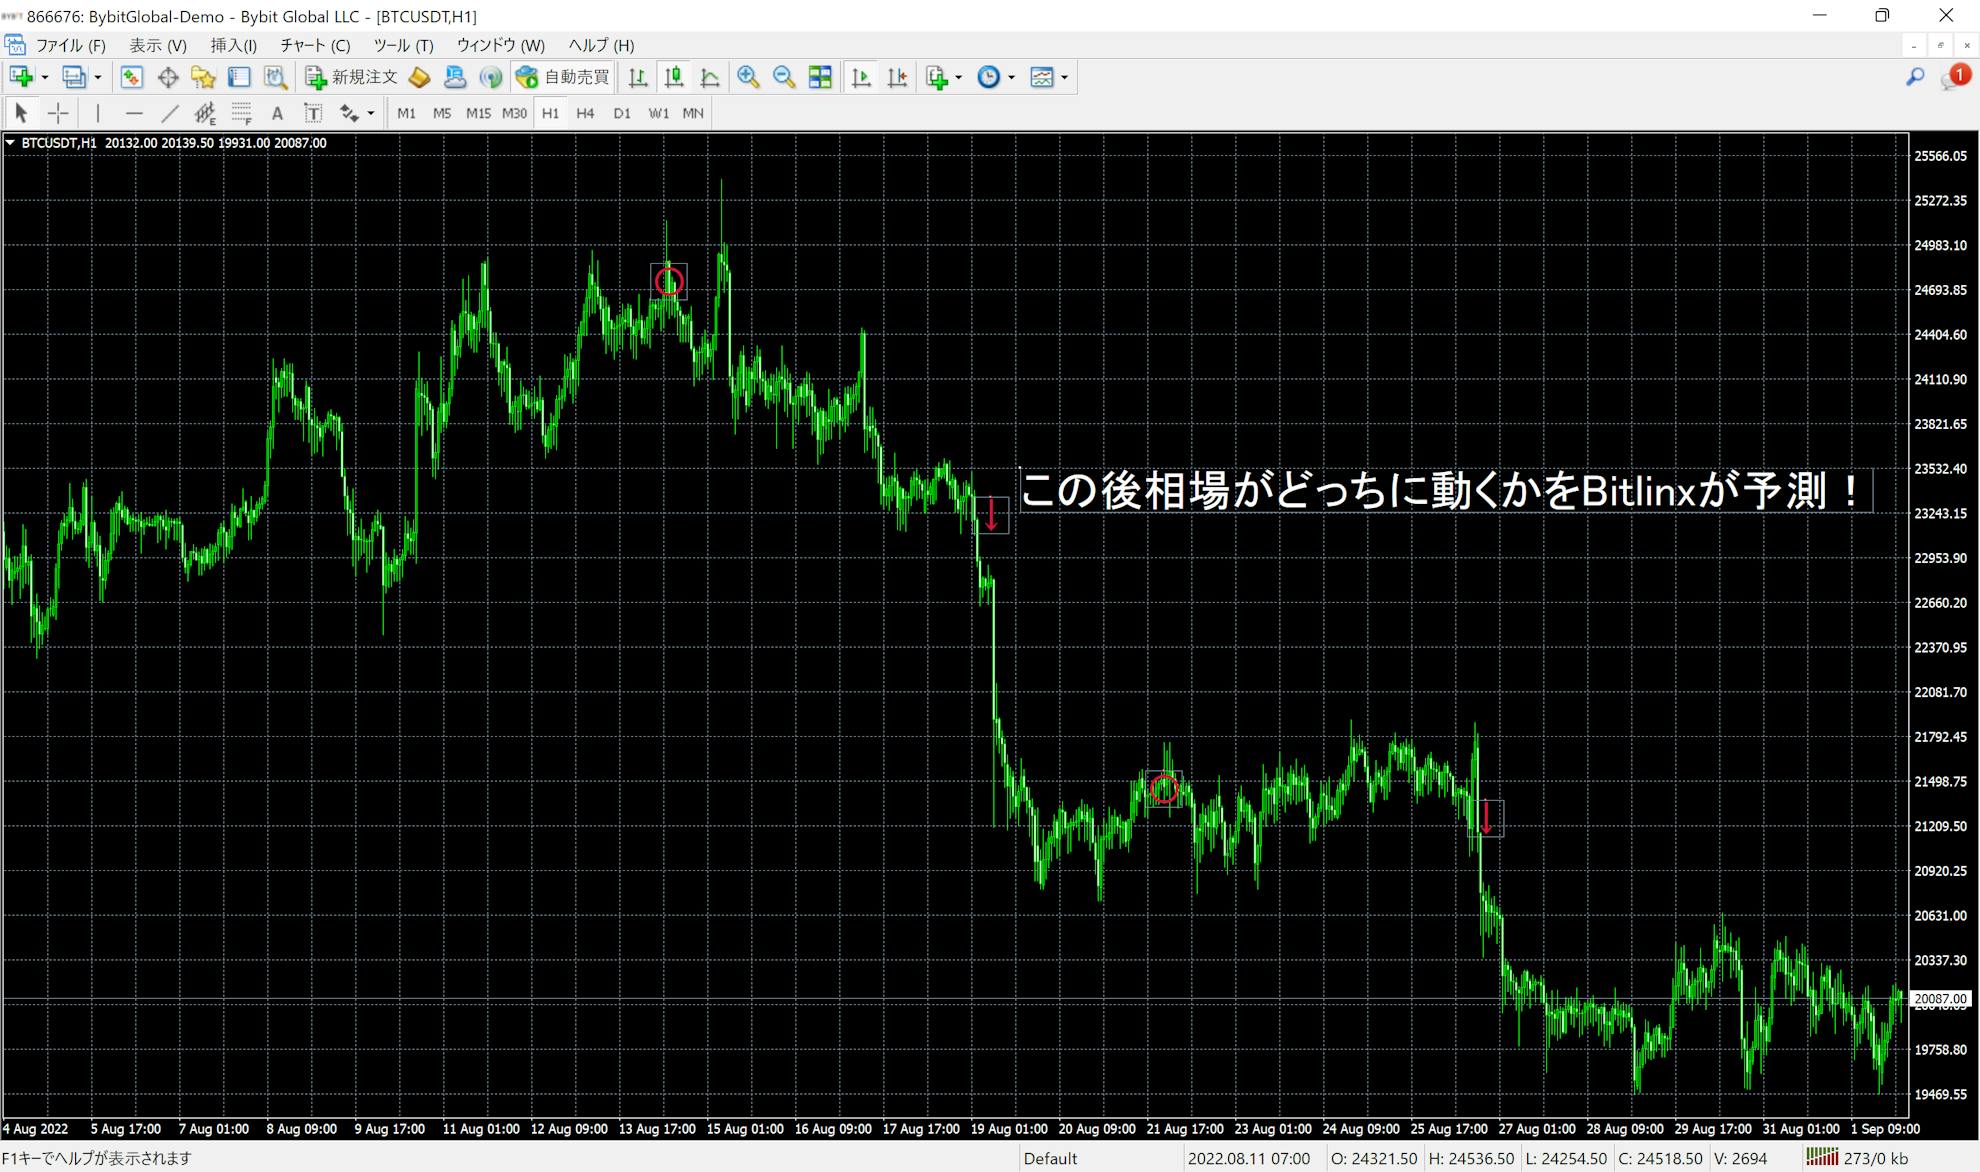1980x1172 pixels.
Task: Click the 20087.00 current price label
Action: 1940,999
